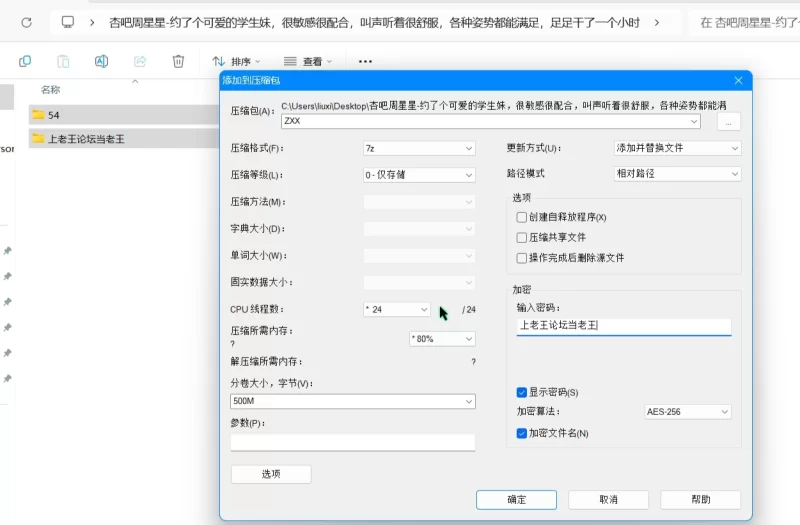The height and width of the screenshot is (525, 800).
Task: Click the rename icon in Explorer toolbar
Action: coord(102,62)
